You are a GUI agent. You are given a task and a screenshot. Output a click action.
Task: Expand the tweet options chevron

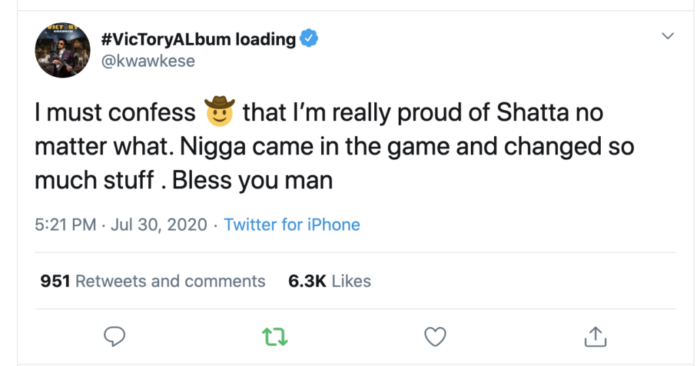[x=668, y=36]
